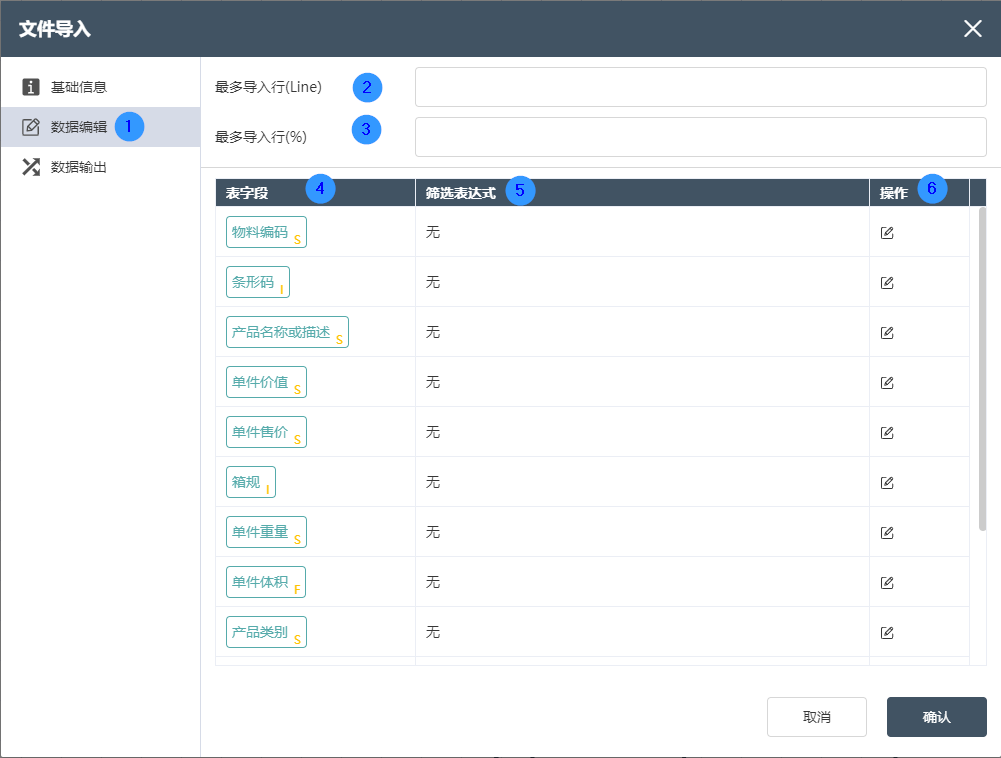1001x758 pixels.
Task: Open edit action for 单件体积 row
Action: coord(887,583)
